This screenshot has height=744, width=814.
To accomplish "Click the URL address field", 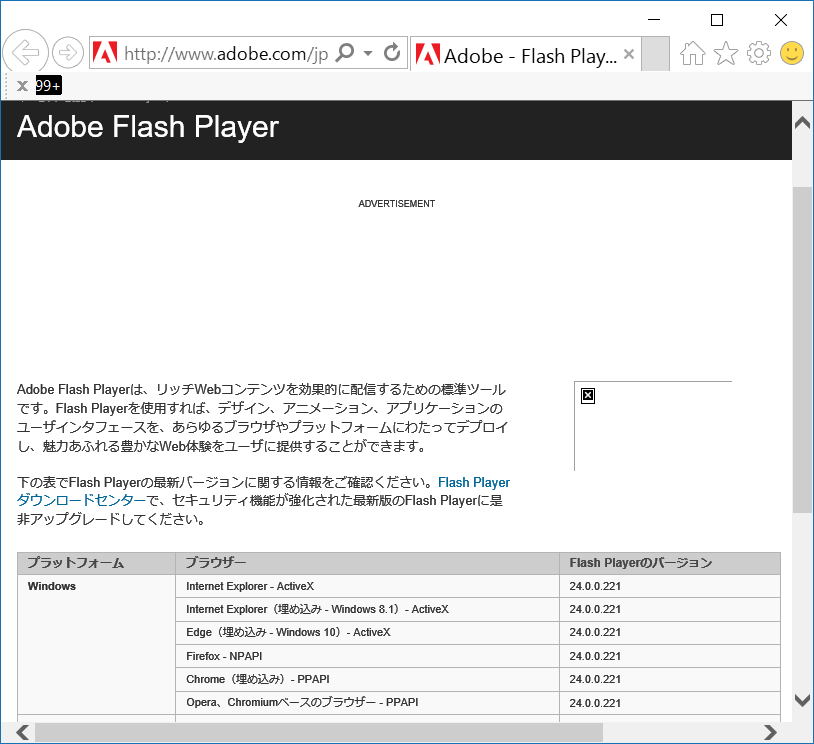I will (x=226, y=53).
